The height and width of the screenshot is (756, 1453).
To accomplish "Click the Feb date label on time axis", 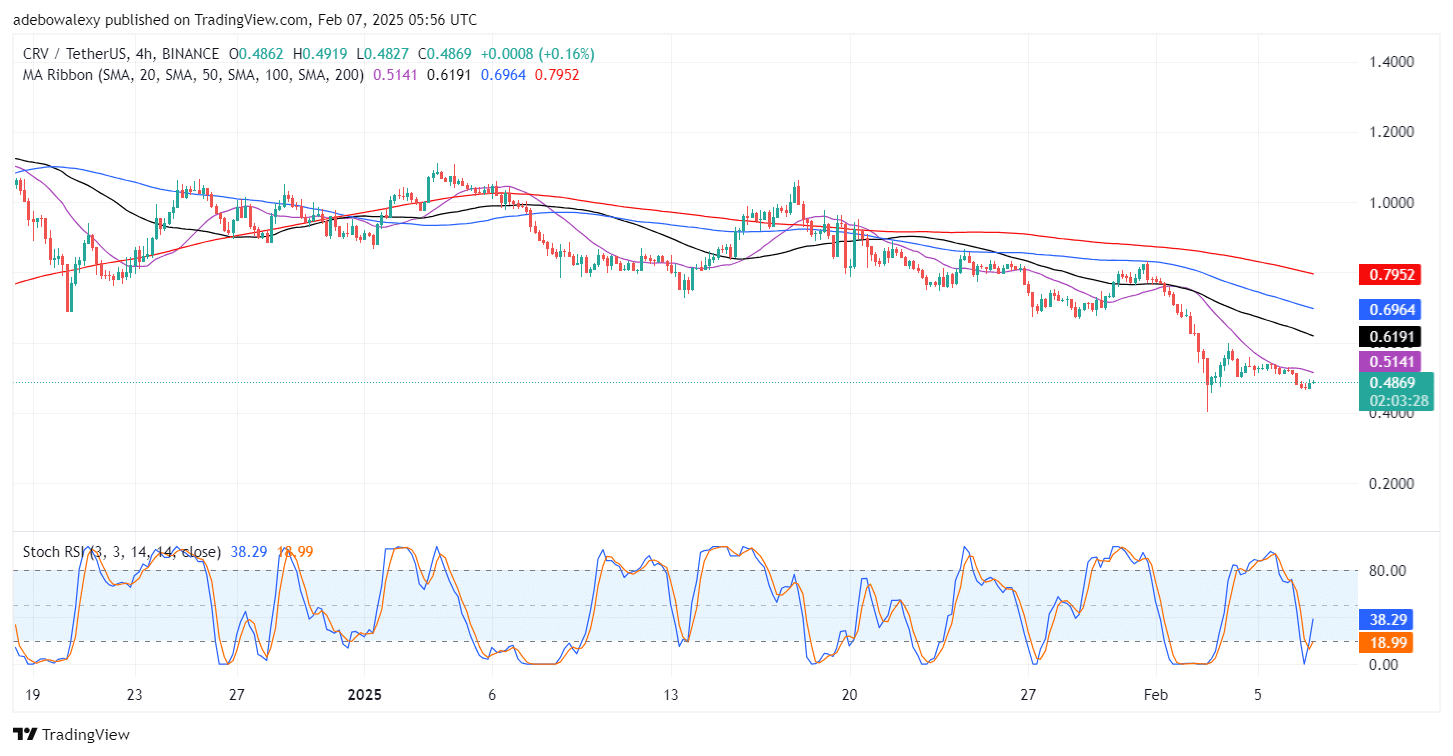I will (x=1155, y=696).
